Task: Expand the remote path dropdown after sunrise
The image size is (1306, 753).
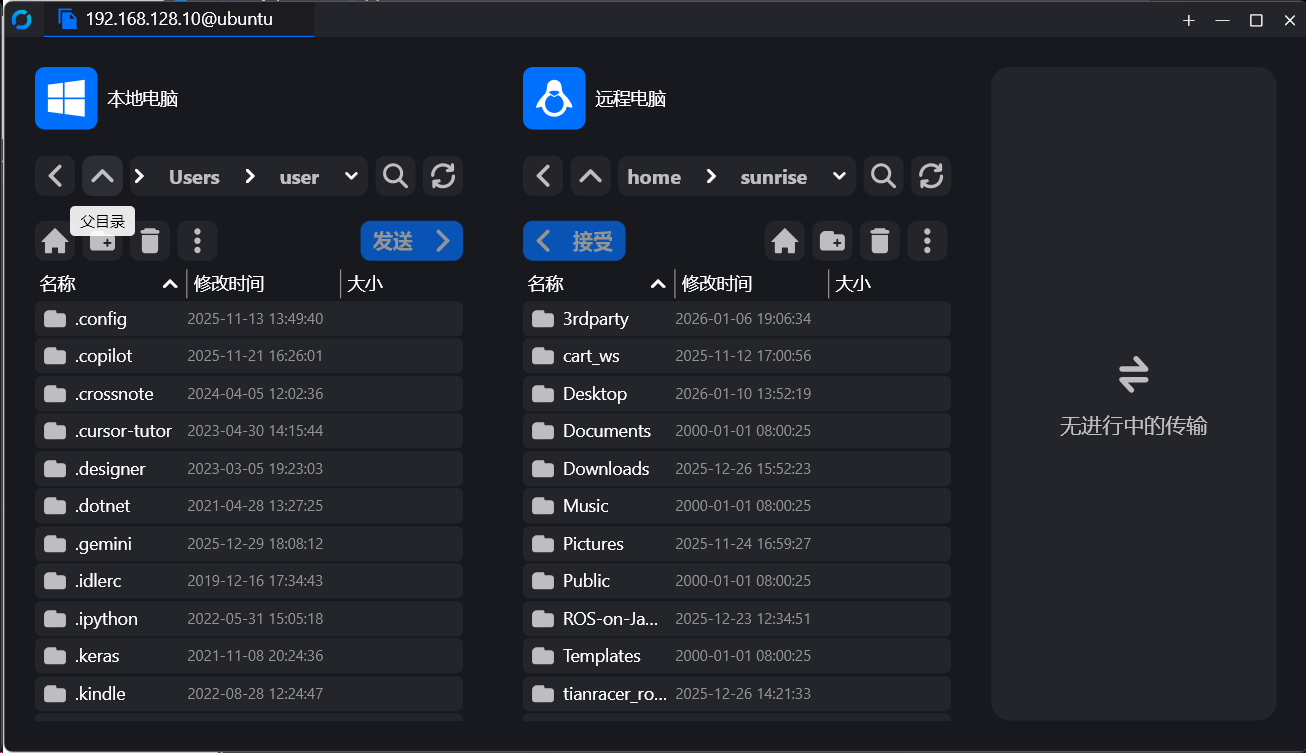Action: [839, 177]
